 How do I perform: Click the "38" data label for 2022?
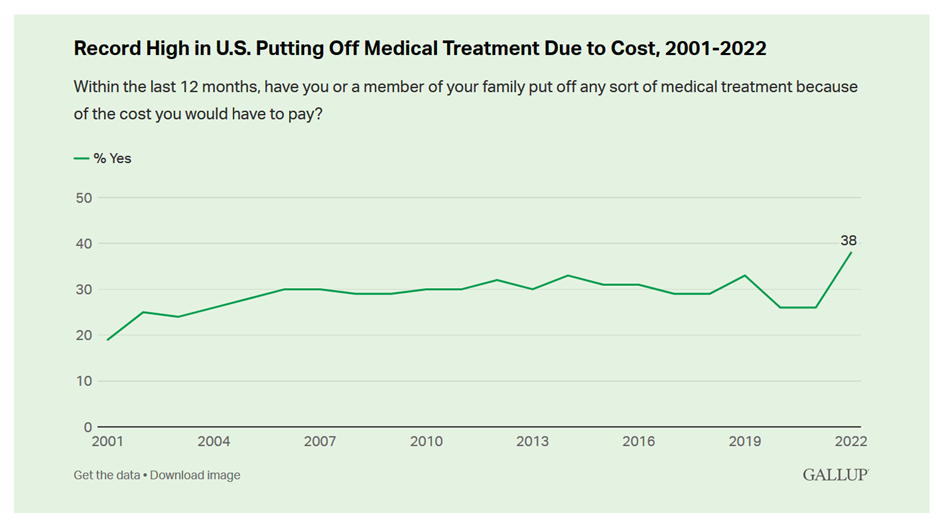[x=848, y=240]
